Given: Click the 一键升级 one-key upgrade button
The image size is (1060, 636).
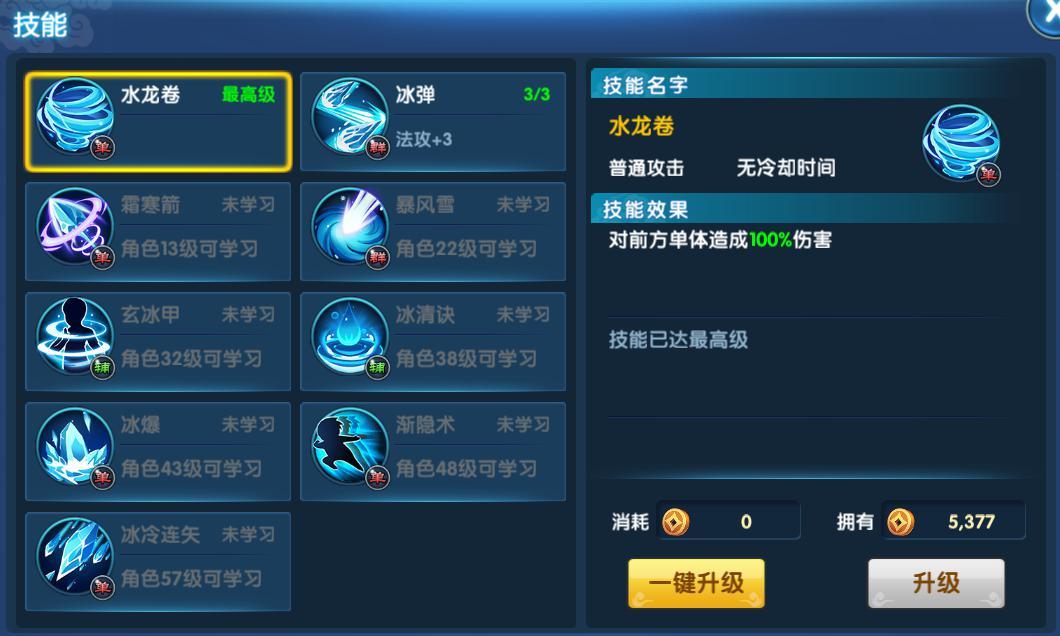Looking at the screenshot, I should 696,583.
